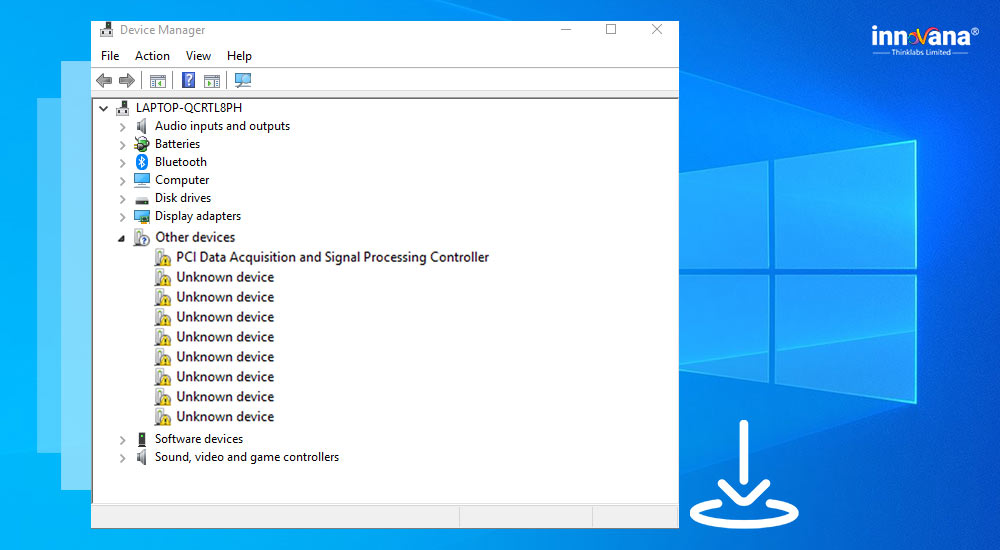Maximize the Device Manager window

click(611, 29)
